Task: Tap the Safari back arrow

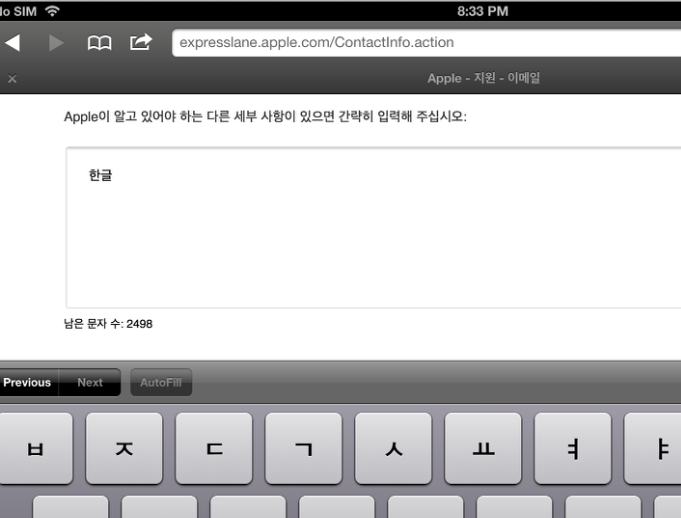Action: [12, 43]
